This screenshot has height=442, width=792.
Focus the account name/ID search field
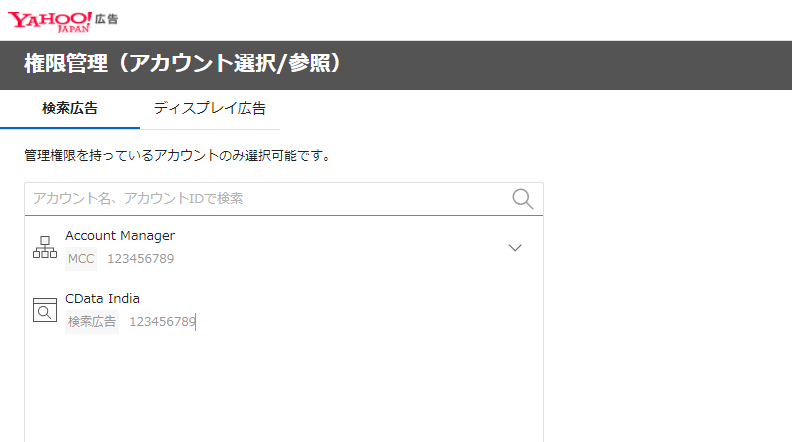(265, 198)
